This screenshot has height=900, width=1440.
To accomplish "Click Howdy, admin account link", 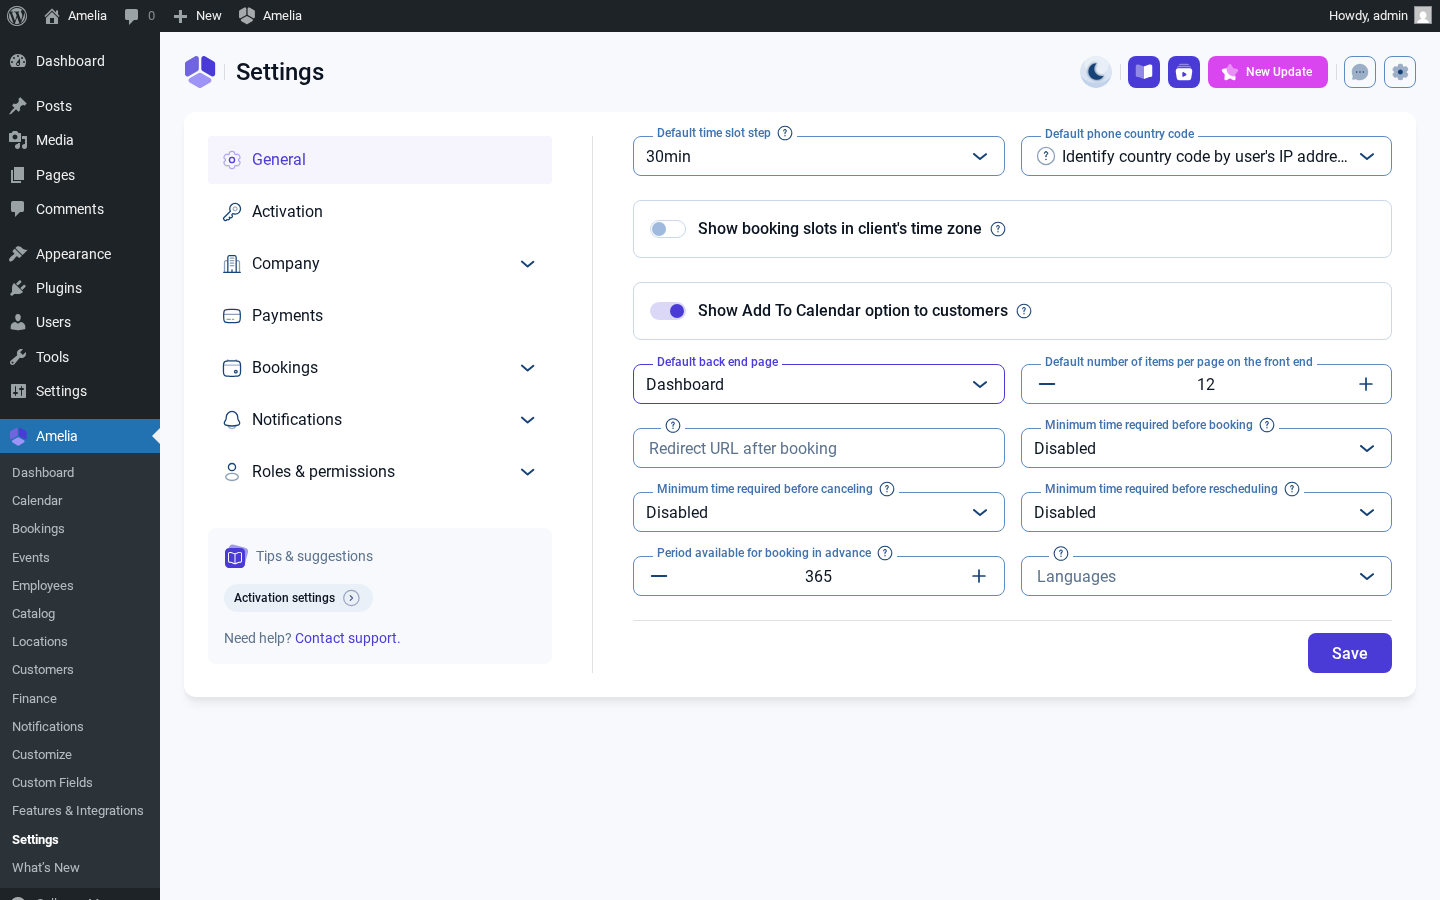I will 1379,15.
